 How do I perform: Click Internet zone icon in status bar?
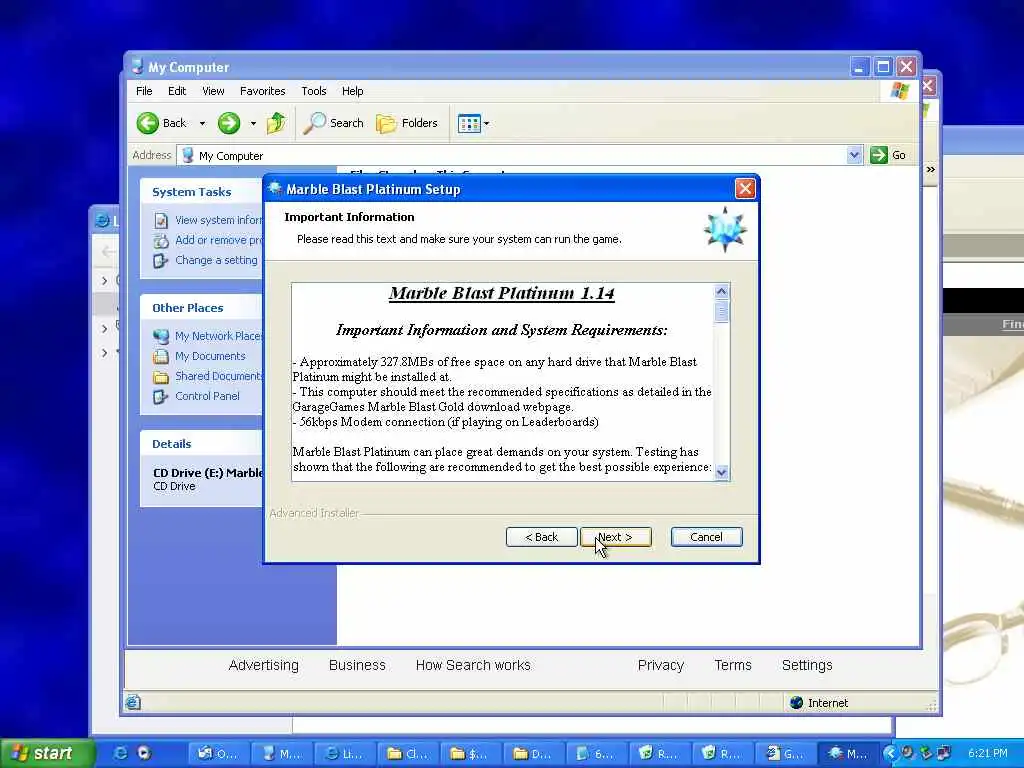point(796,703)
